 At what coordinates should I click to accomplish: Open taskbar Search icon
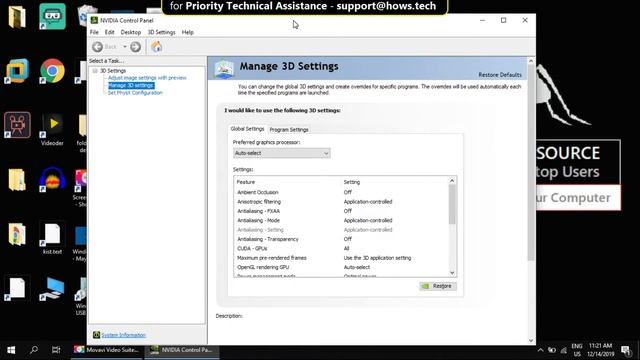[x=34, y=350]
